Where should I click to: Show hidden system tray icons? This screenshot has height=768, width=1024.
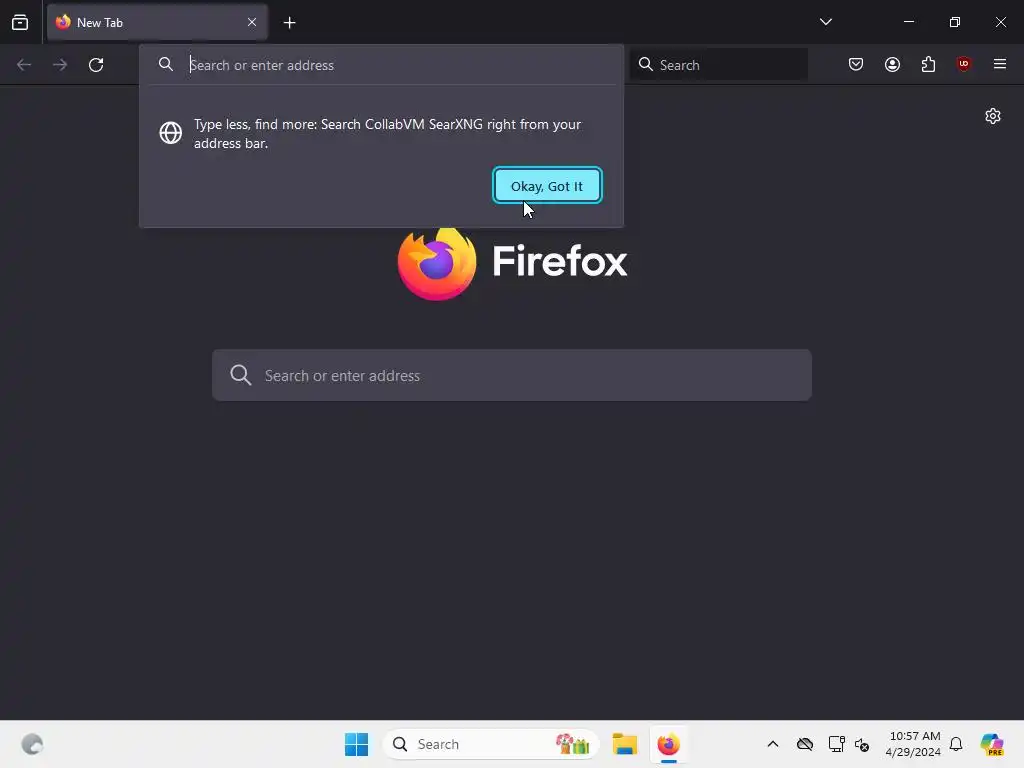[x=773, y=744]
